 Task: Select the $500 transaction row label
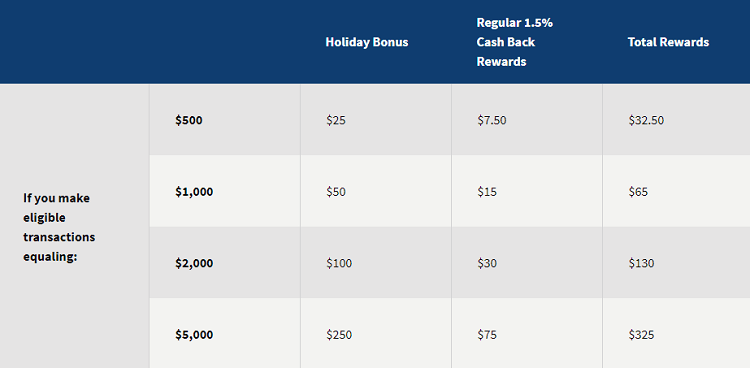pos(189,120)
